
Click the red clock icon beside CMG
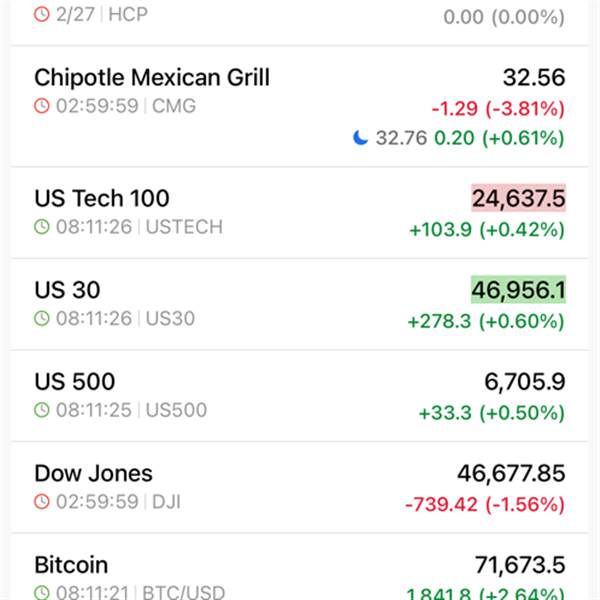(x=41, y=106)
